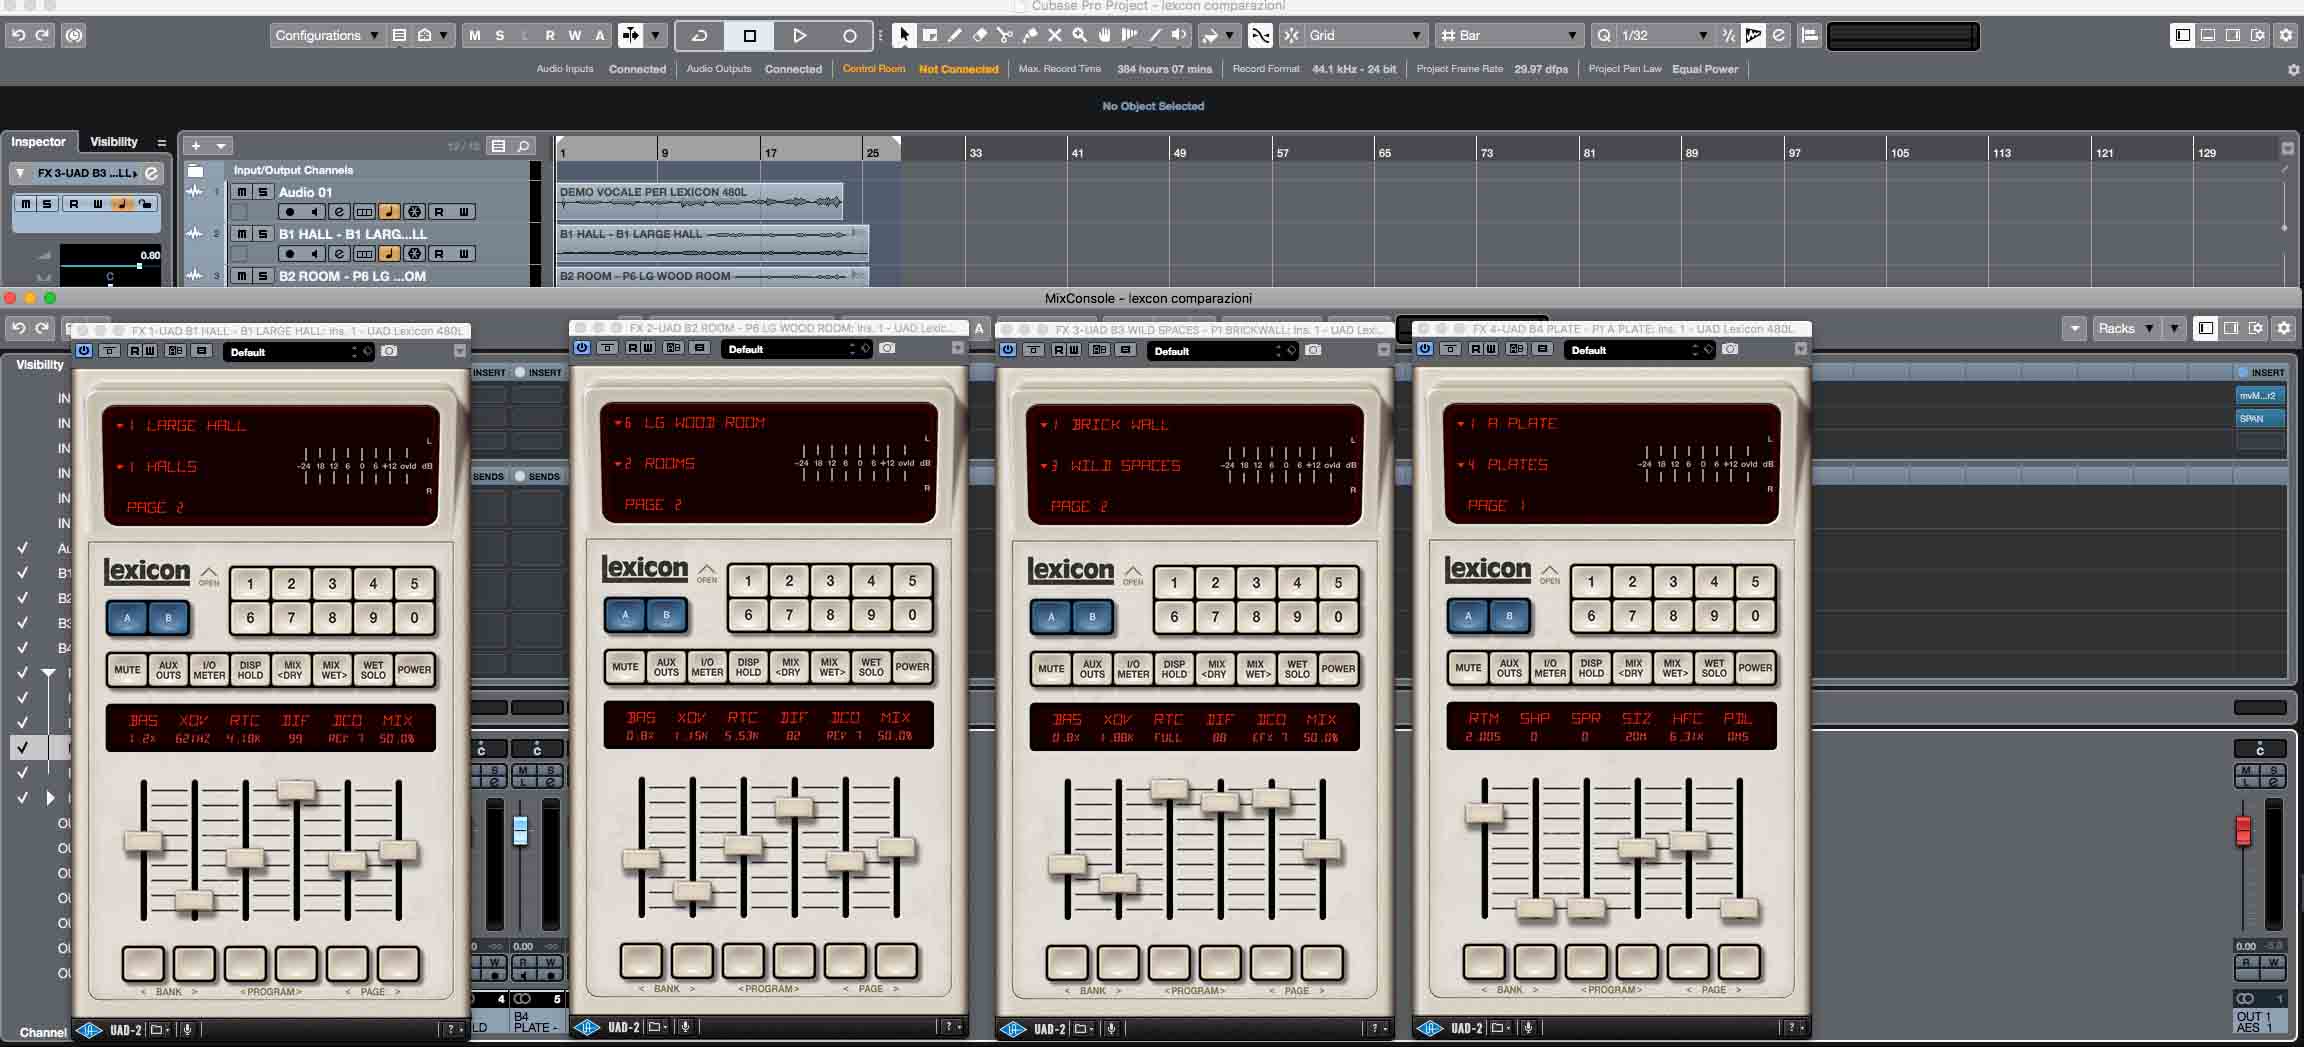The height and width of the screenshot is (1047, 2304).
Task: Bypass the A PLATE plugin power button
Action: 1425,349
